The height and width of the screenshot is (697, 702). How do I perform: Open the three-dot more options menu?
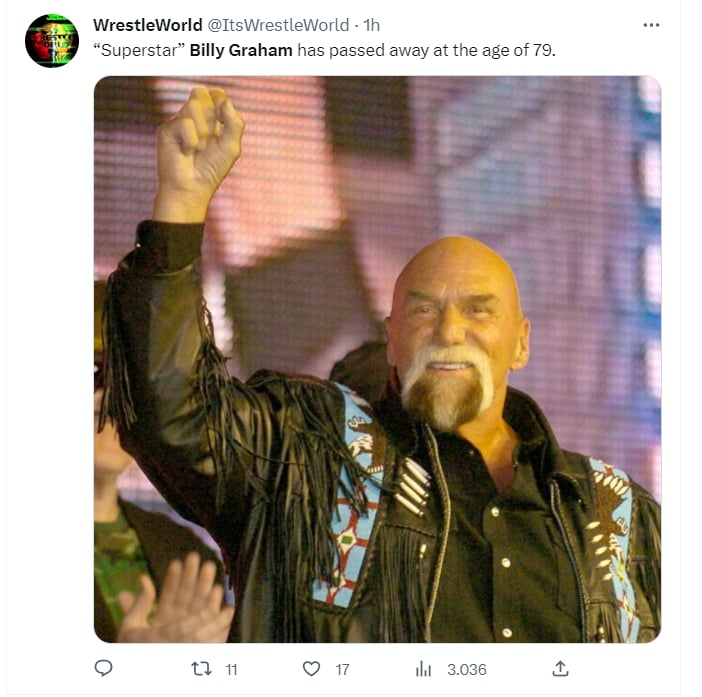[651, 25]
